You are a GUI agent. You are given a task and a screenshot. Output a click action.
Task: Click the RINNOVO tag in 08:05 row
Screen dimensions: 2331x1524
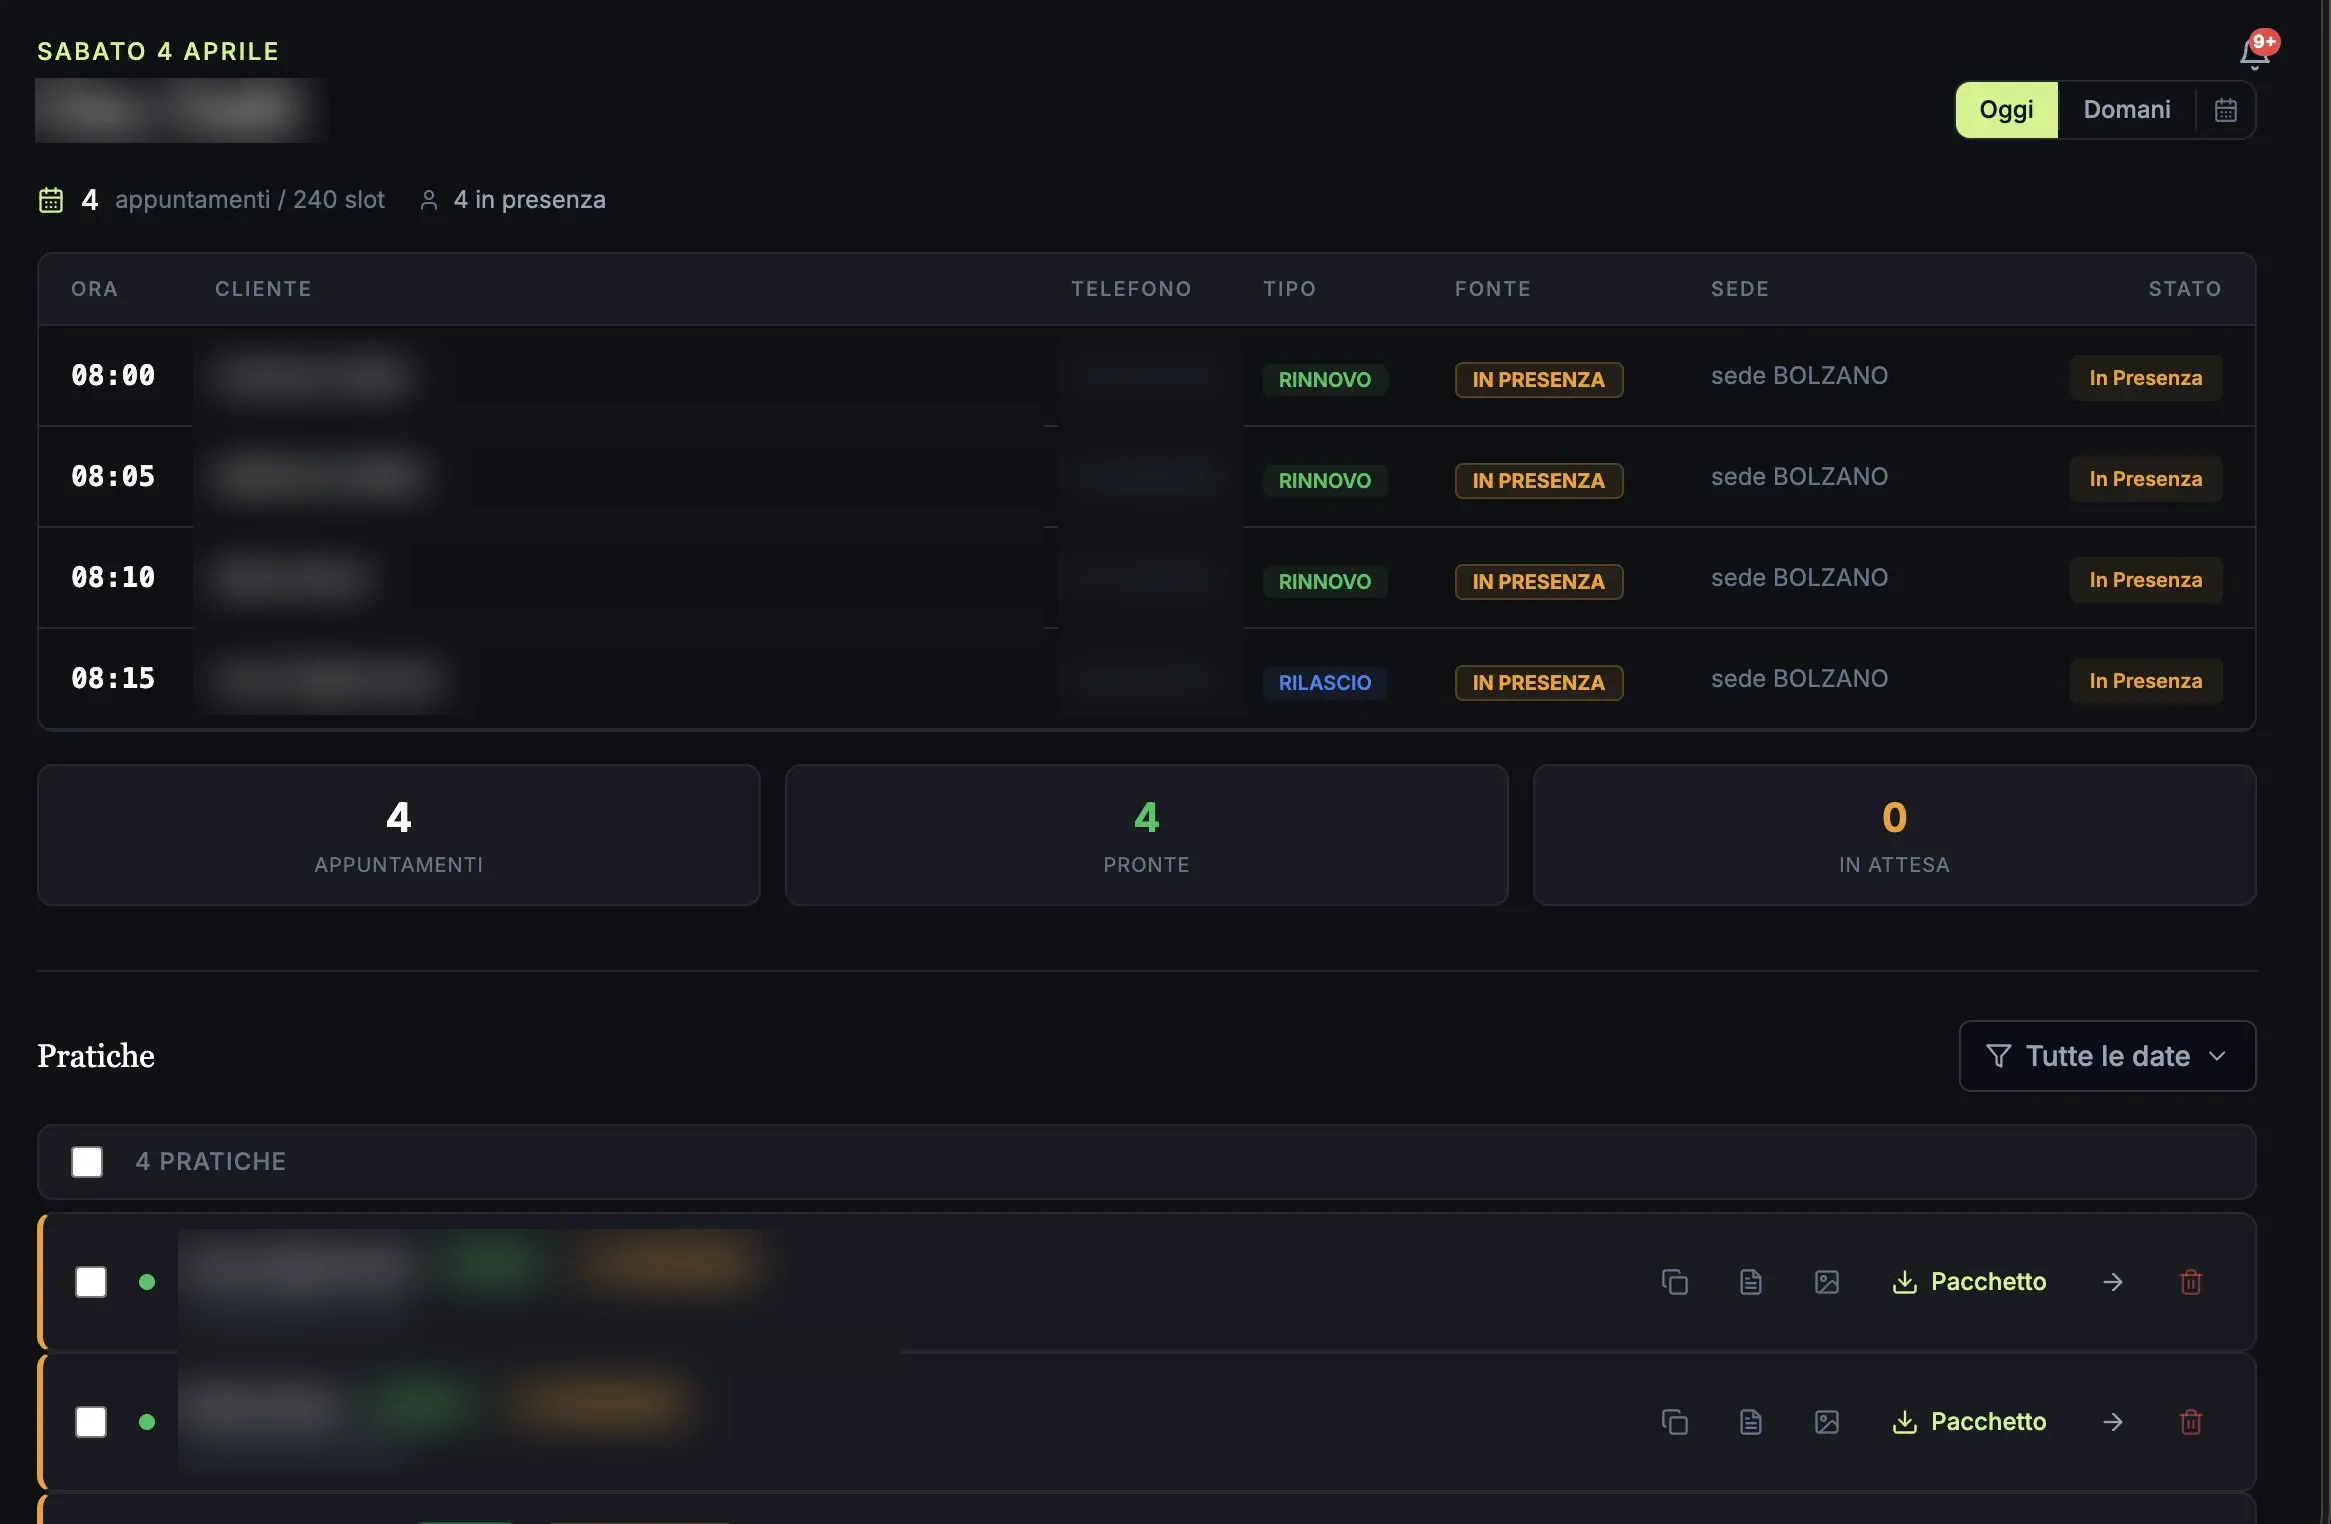pos(1325,481)
